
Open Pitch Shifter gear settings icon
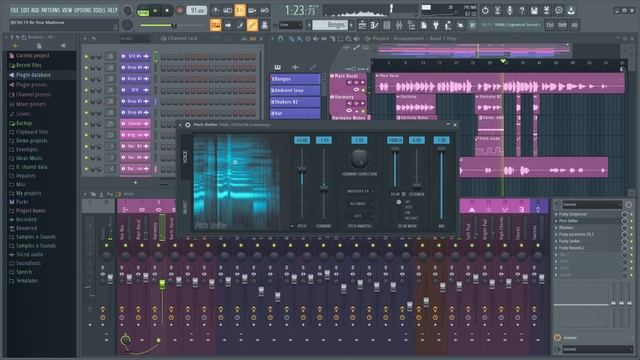click(188, 124)
